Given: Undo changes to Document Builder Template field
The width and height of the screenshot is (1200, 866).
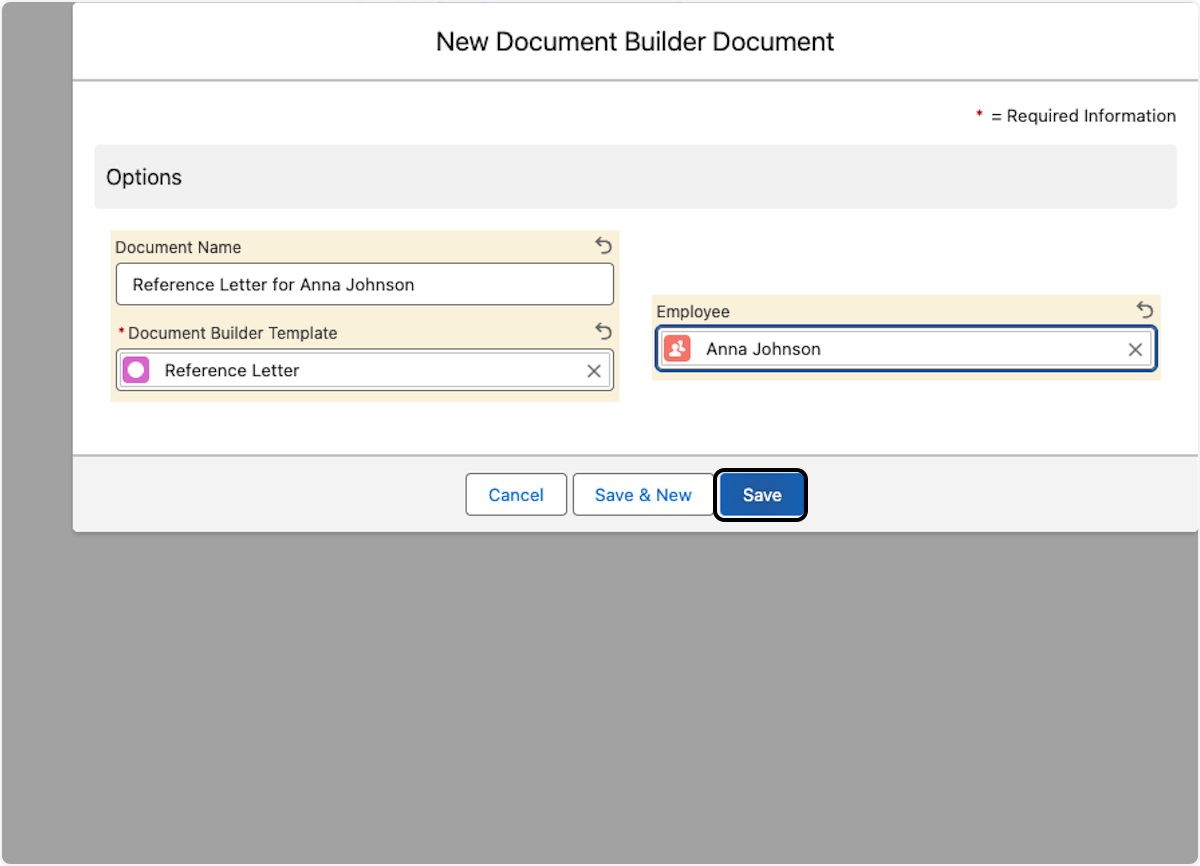Looking at the screenshot, I should 603,331.
